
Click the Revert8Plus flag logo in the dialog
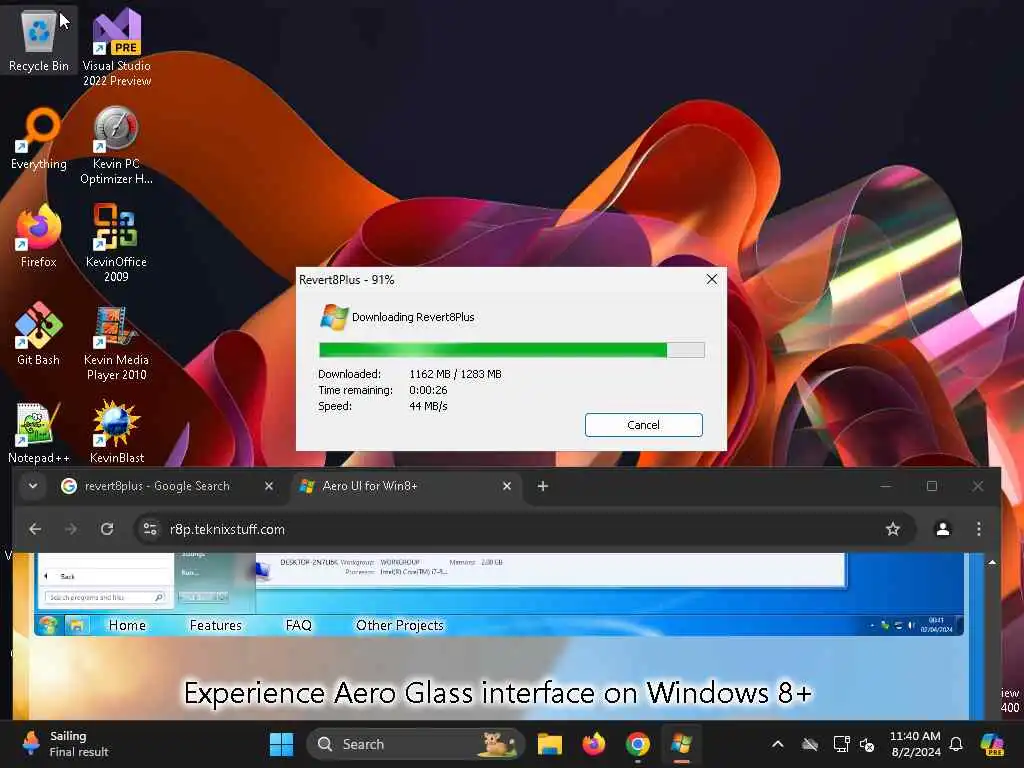coord(334,317)
